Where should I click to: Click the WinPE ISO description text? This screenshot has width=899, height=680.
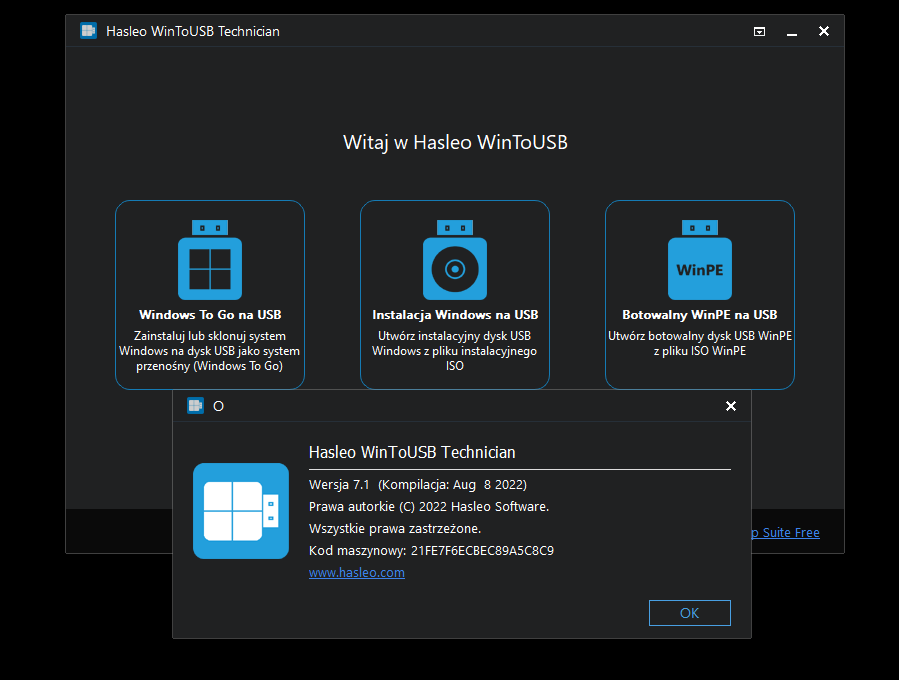click(699, 343)
